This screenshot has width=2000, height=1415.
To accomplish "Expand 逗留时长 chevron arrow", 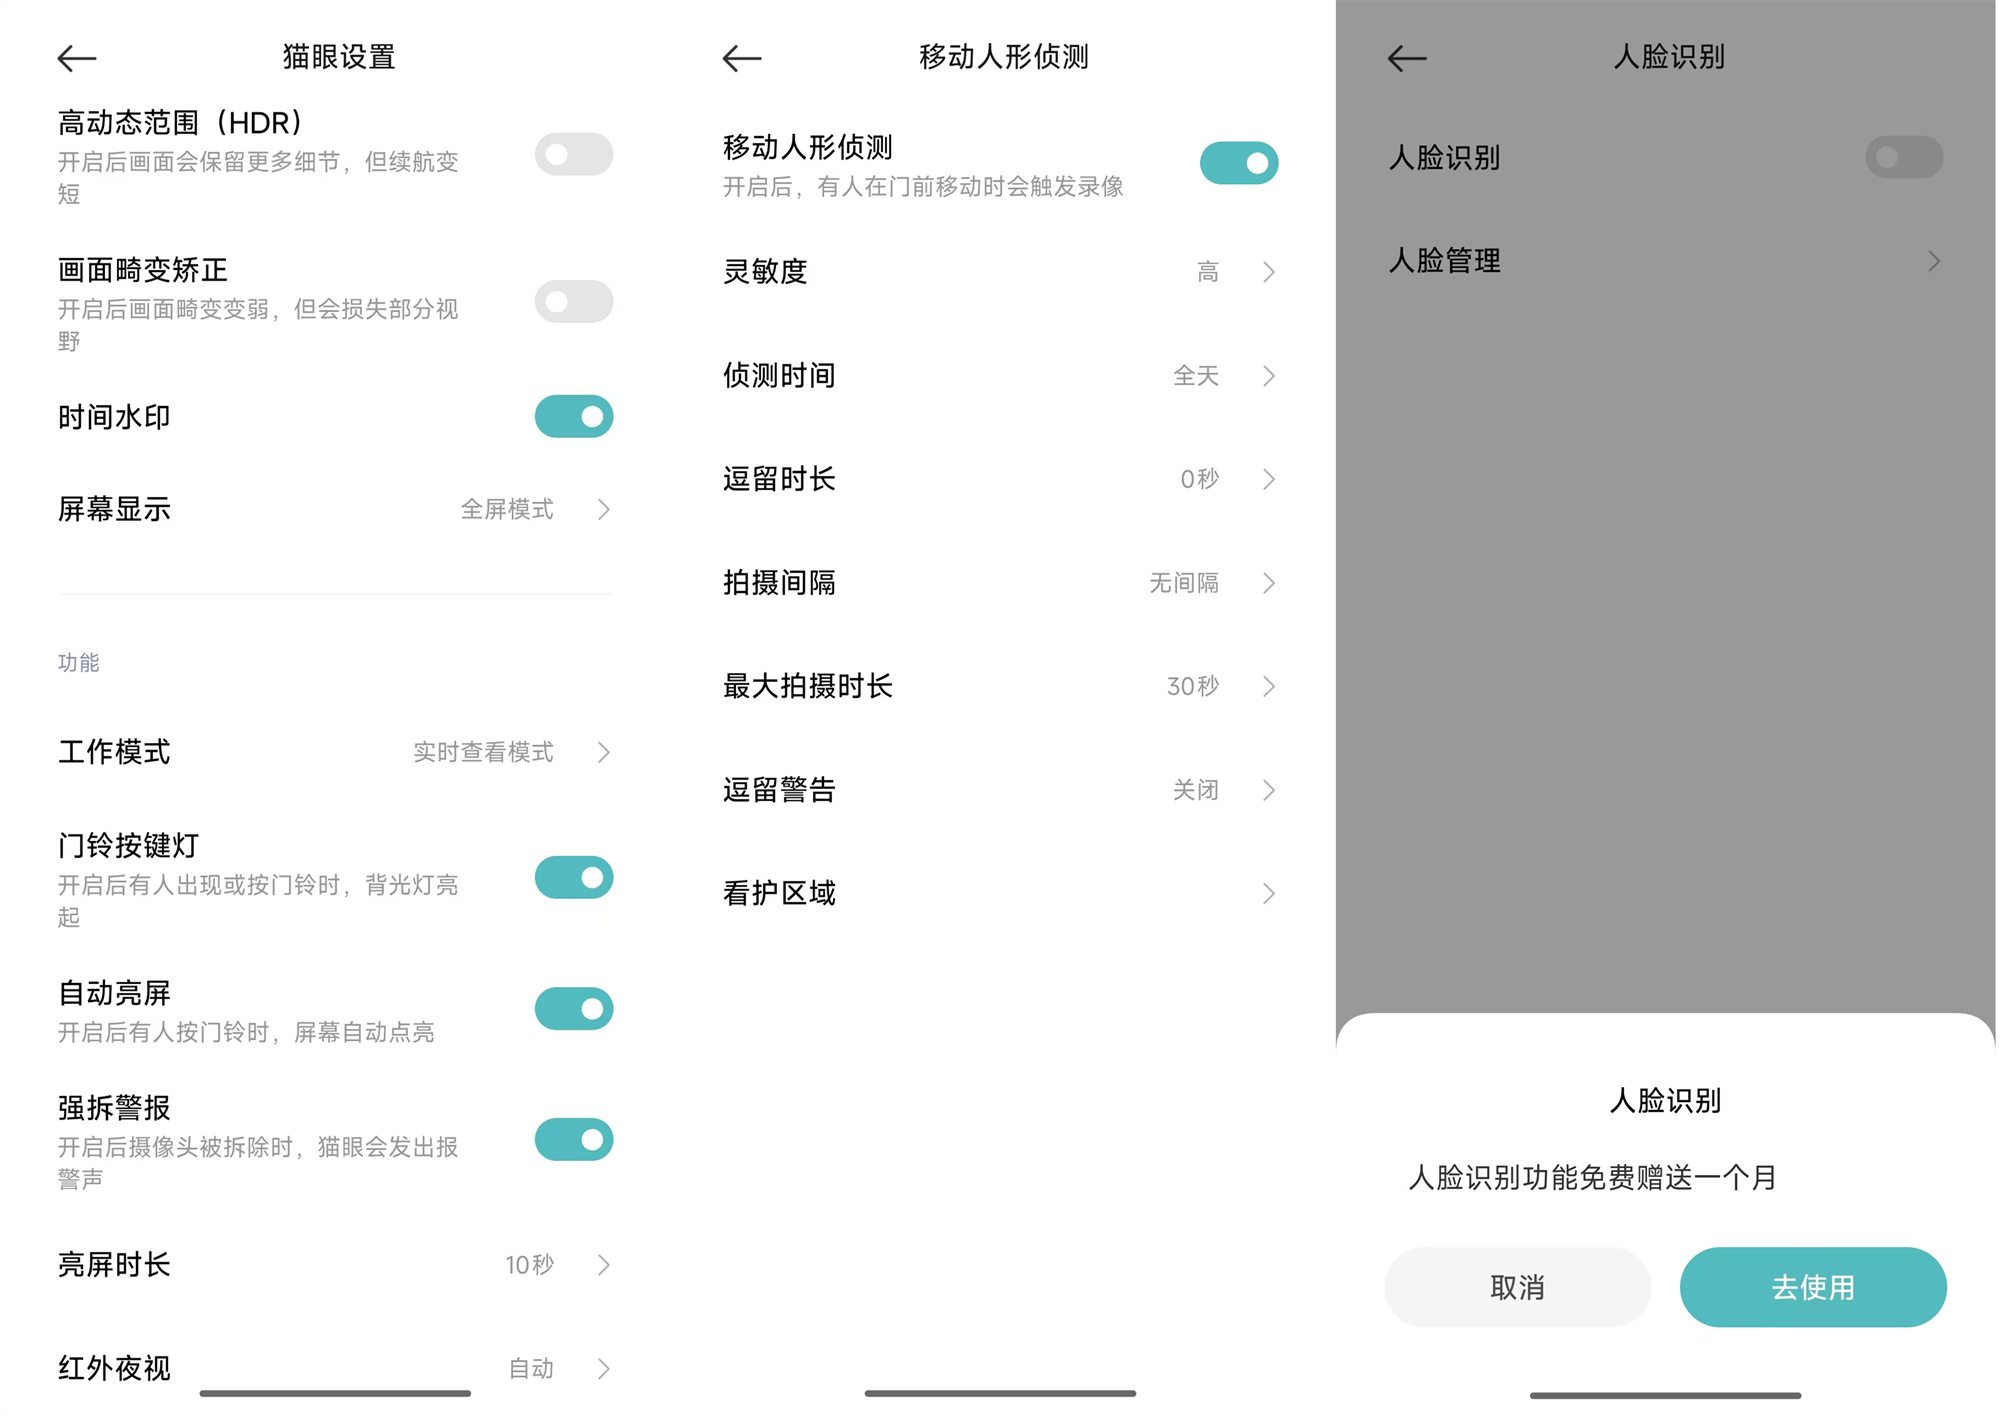I will (1269, 479).
